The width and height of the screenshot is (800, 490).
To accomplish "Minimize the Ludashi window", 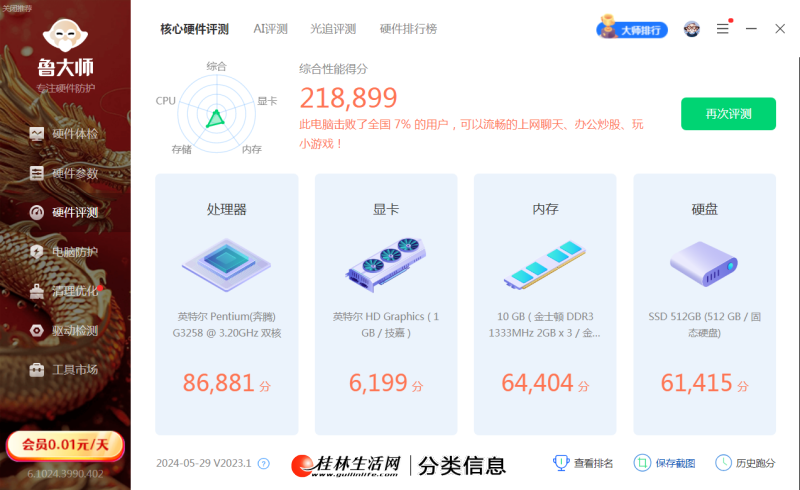I will [x=751, y=29].
